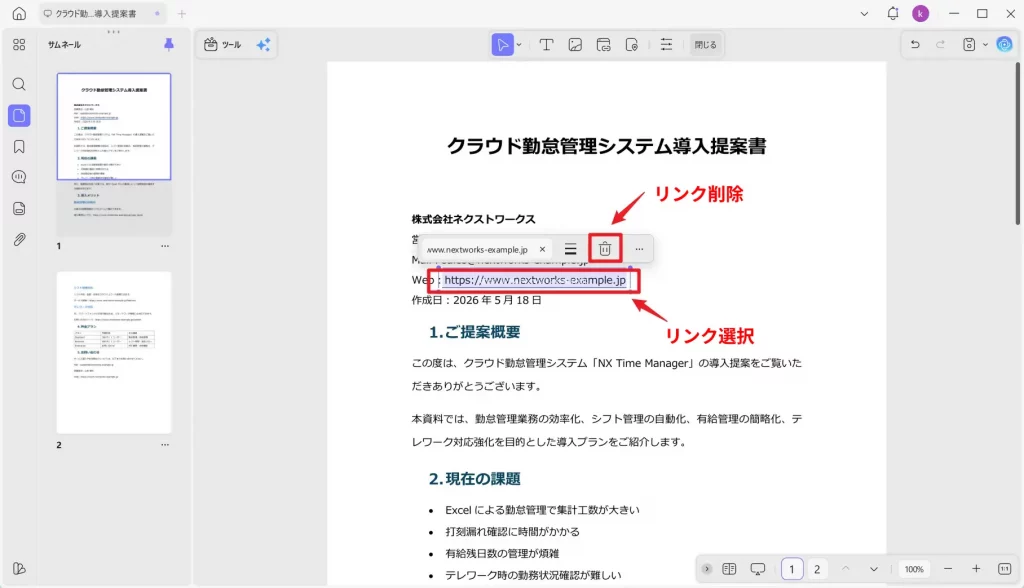Go to the home screen icon
The width and height of the screenshot is (1024, 588).
tap(19, 13)
